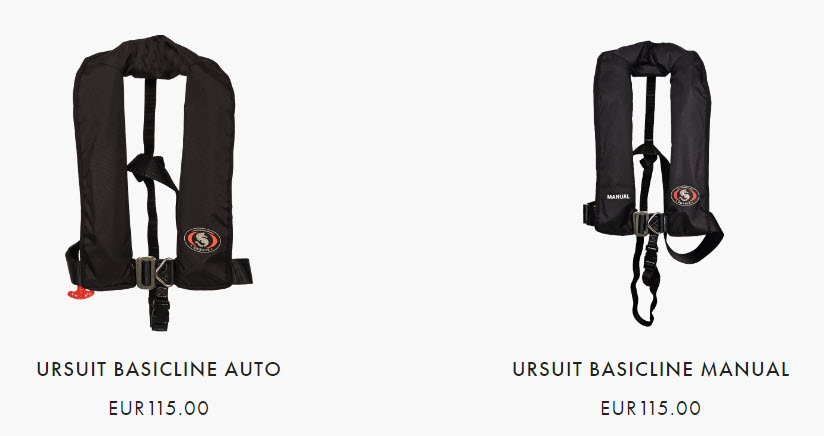Click the metal waist buckle on Auto vest
The height and width of the screenshot is (436, 824).
point(154,273)
